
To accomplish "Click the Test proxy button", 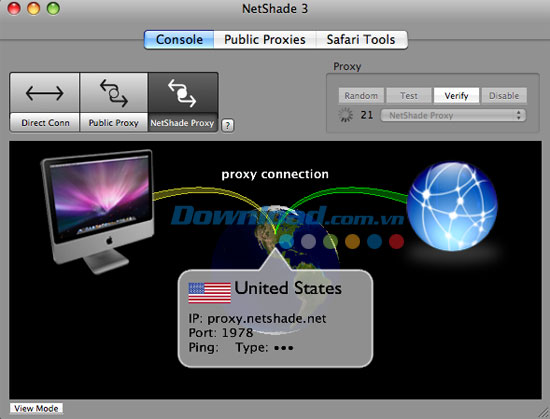I will [409, 96].
